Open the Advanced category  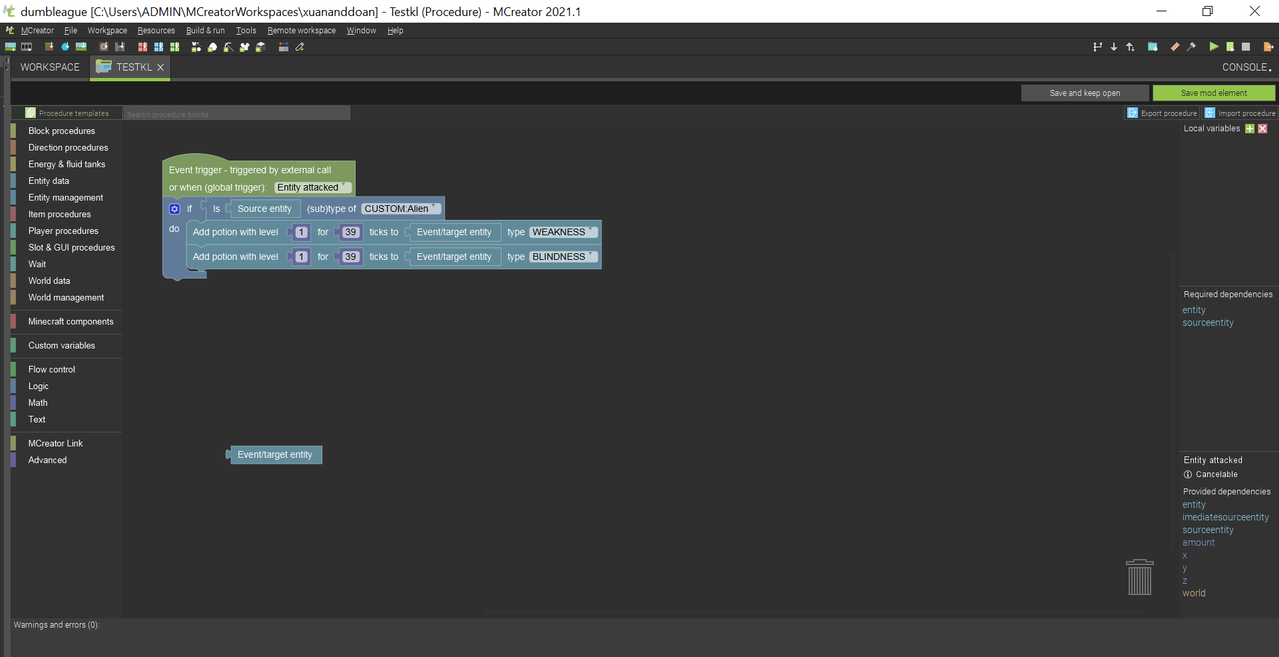[47, 460]
